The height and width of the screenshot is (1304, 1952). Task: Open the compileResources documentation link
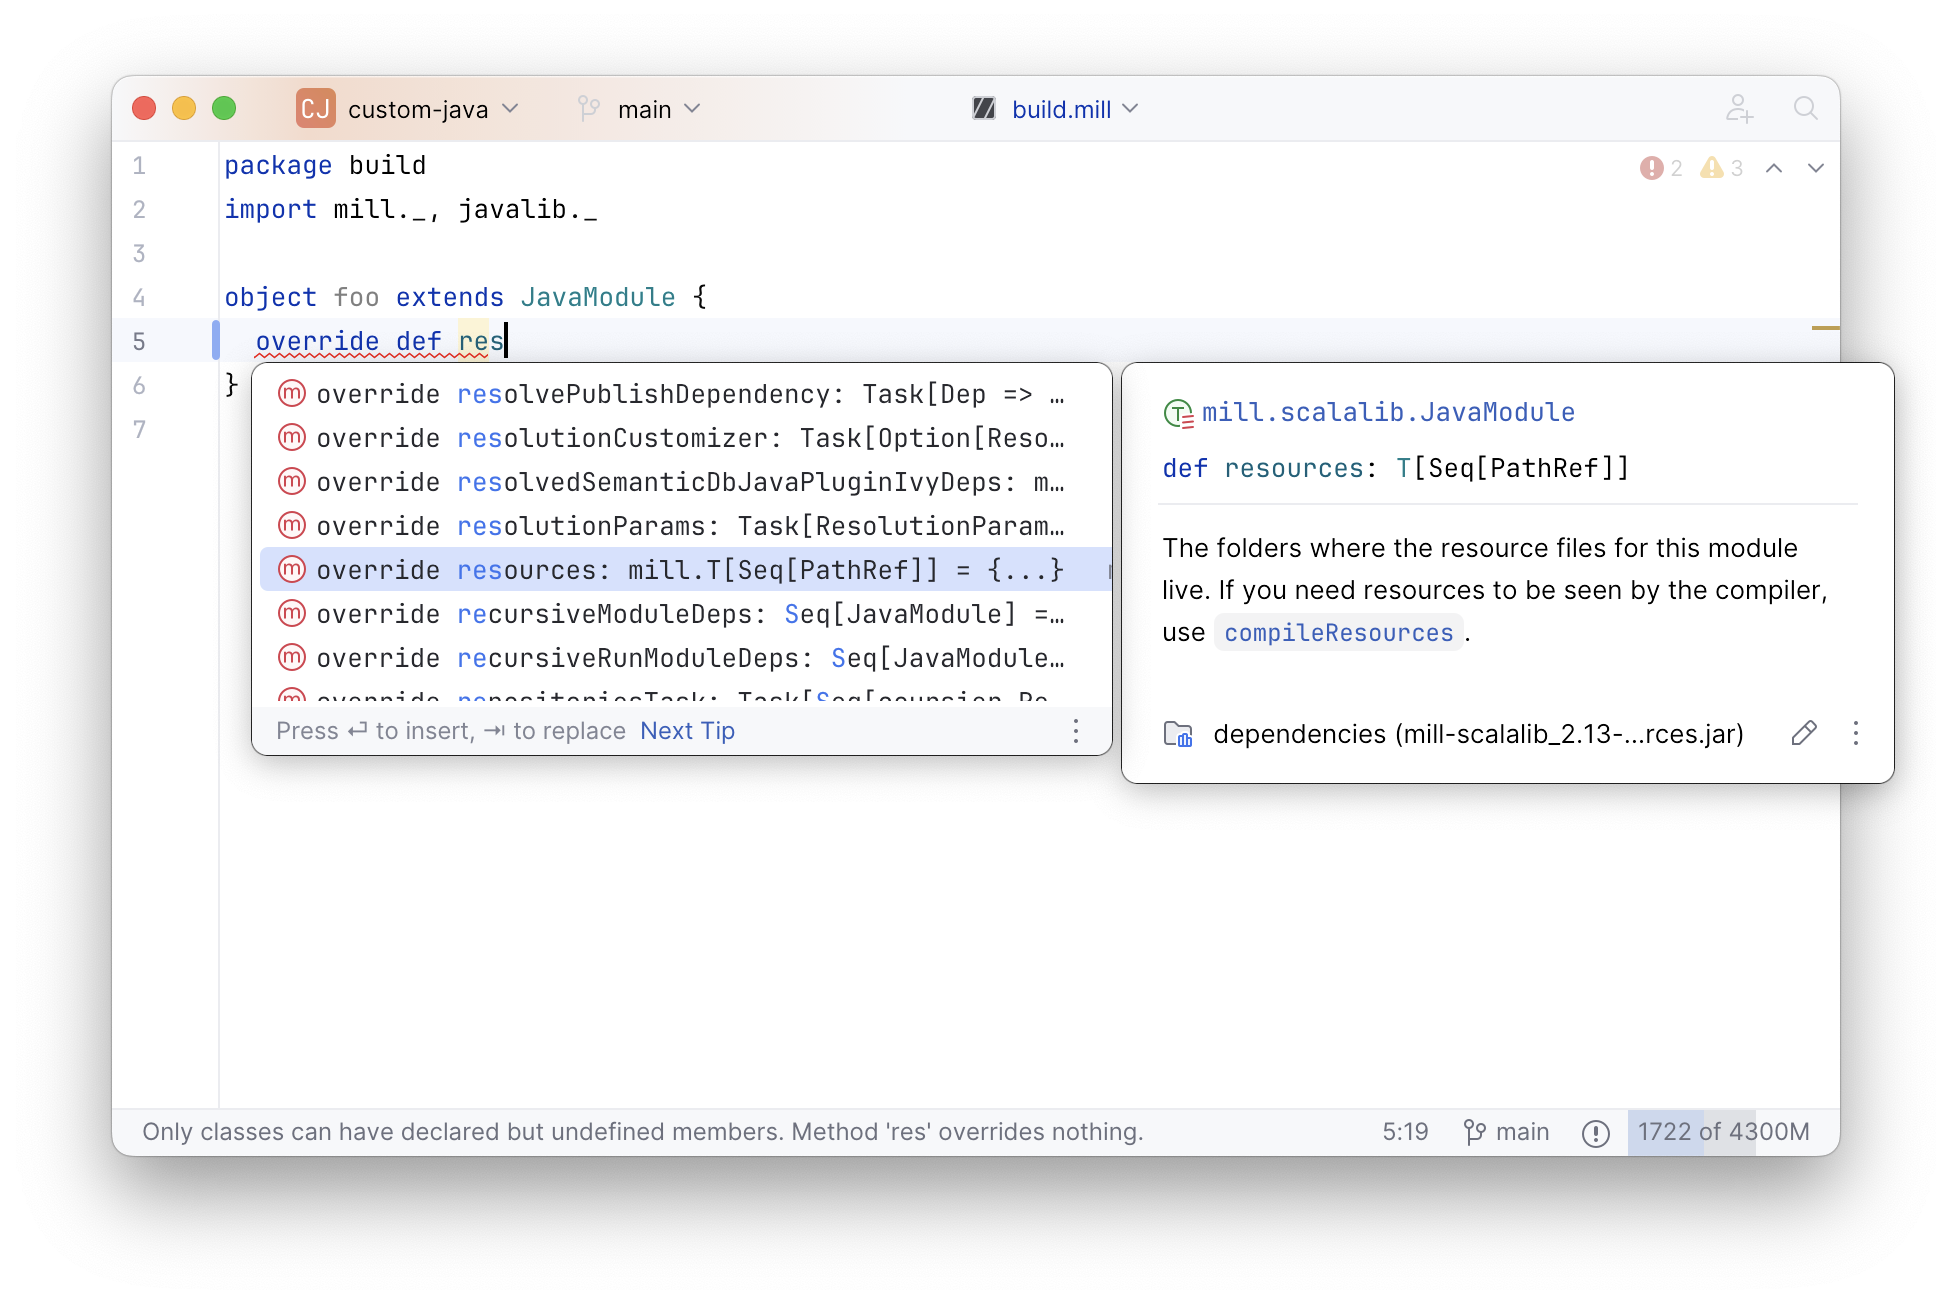[1338, 633]
